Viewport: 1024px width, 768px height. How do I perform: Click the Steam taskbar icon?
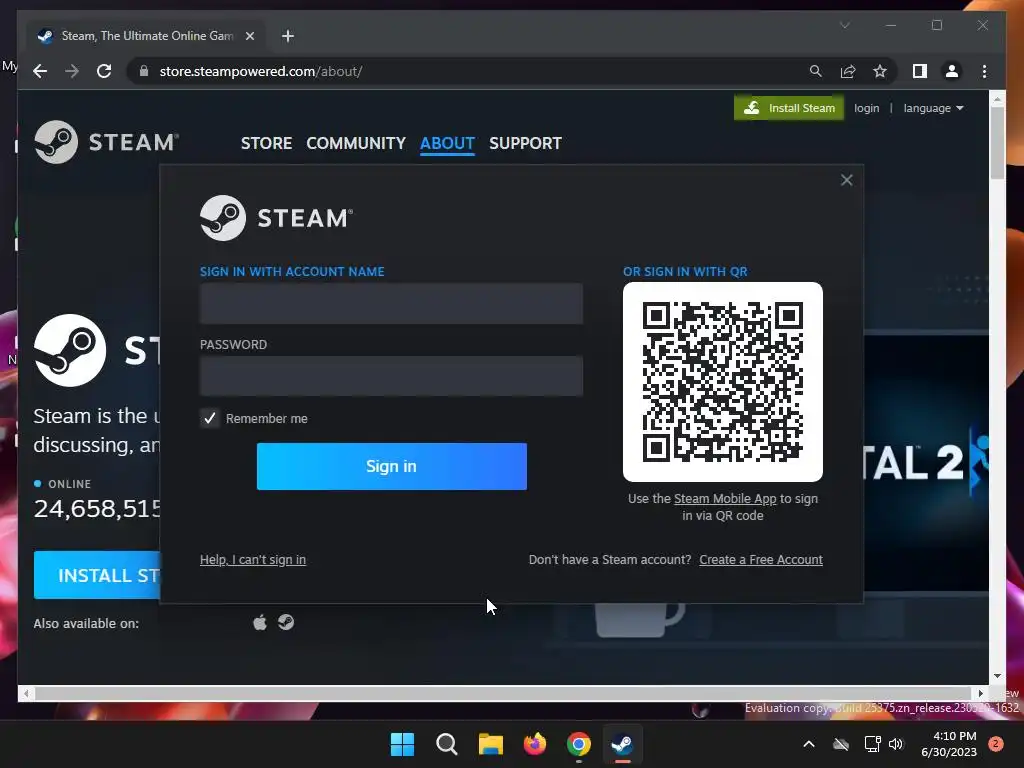(x=622, y=744)
